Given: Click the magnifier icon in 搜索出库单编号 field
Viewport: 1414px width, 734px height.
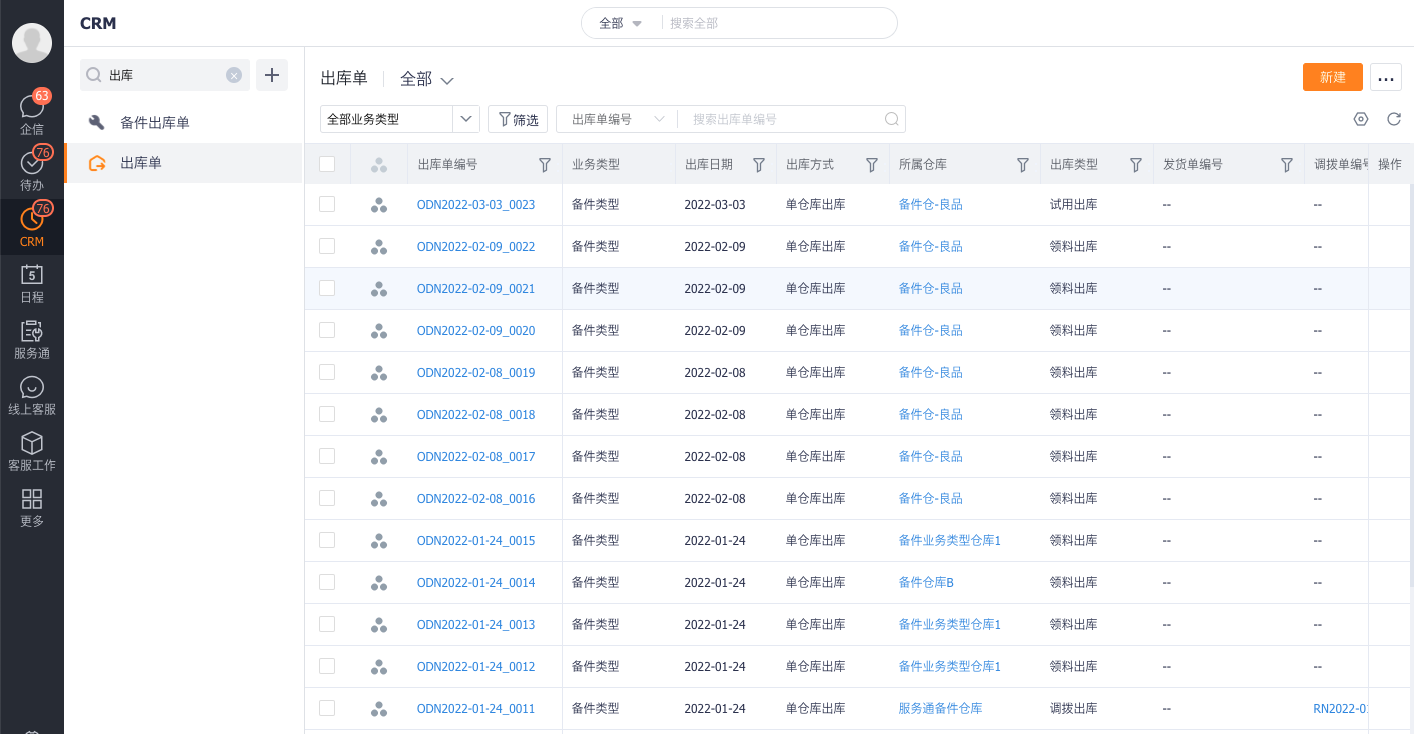Looking at the screenshot, I should pos(892,119).
